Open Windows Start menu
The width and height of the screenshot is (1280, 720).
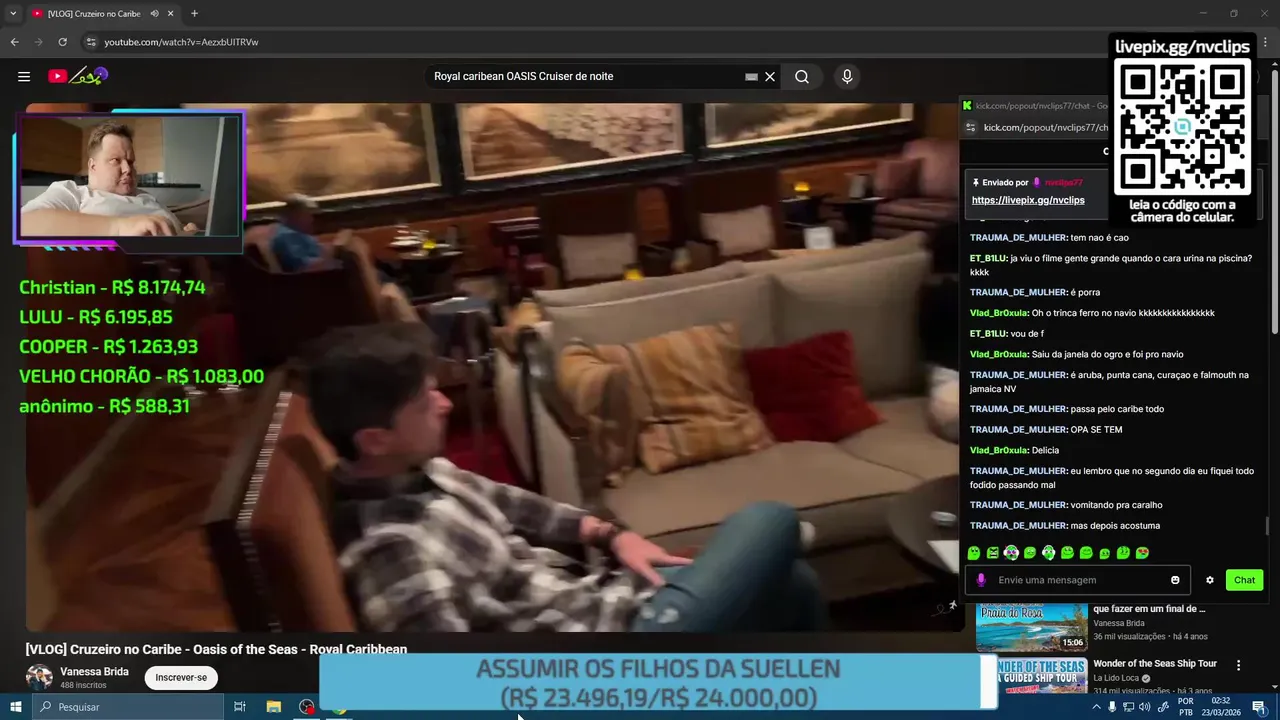coord(15,707)
